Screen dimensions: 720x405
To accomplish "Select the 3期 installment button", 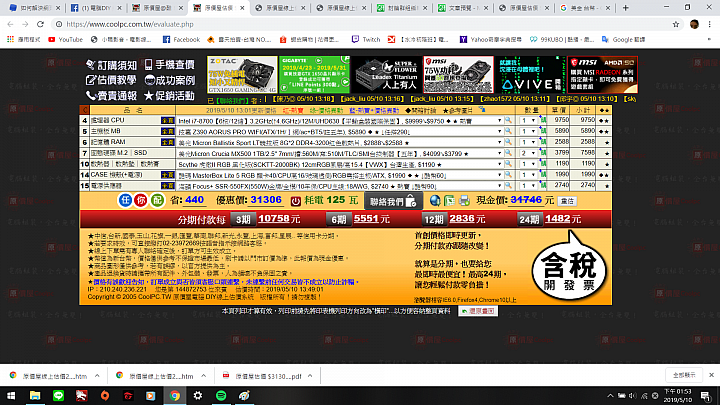I will 243,219.
